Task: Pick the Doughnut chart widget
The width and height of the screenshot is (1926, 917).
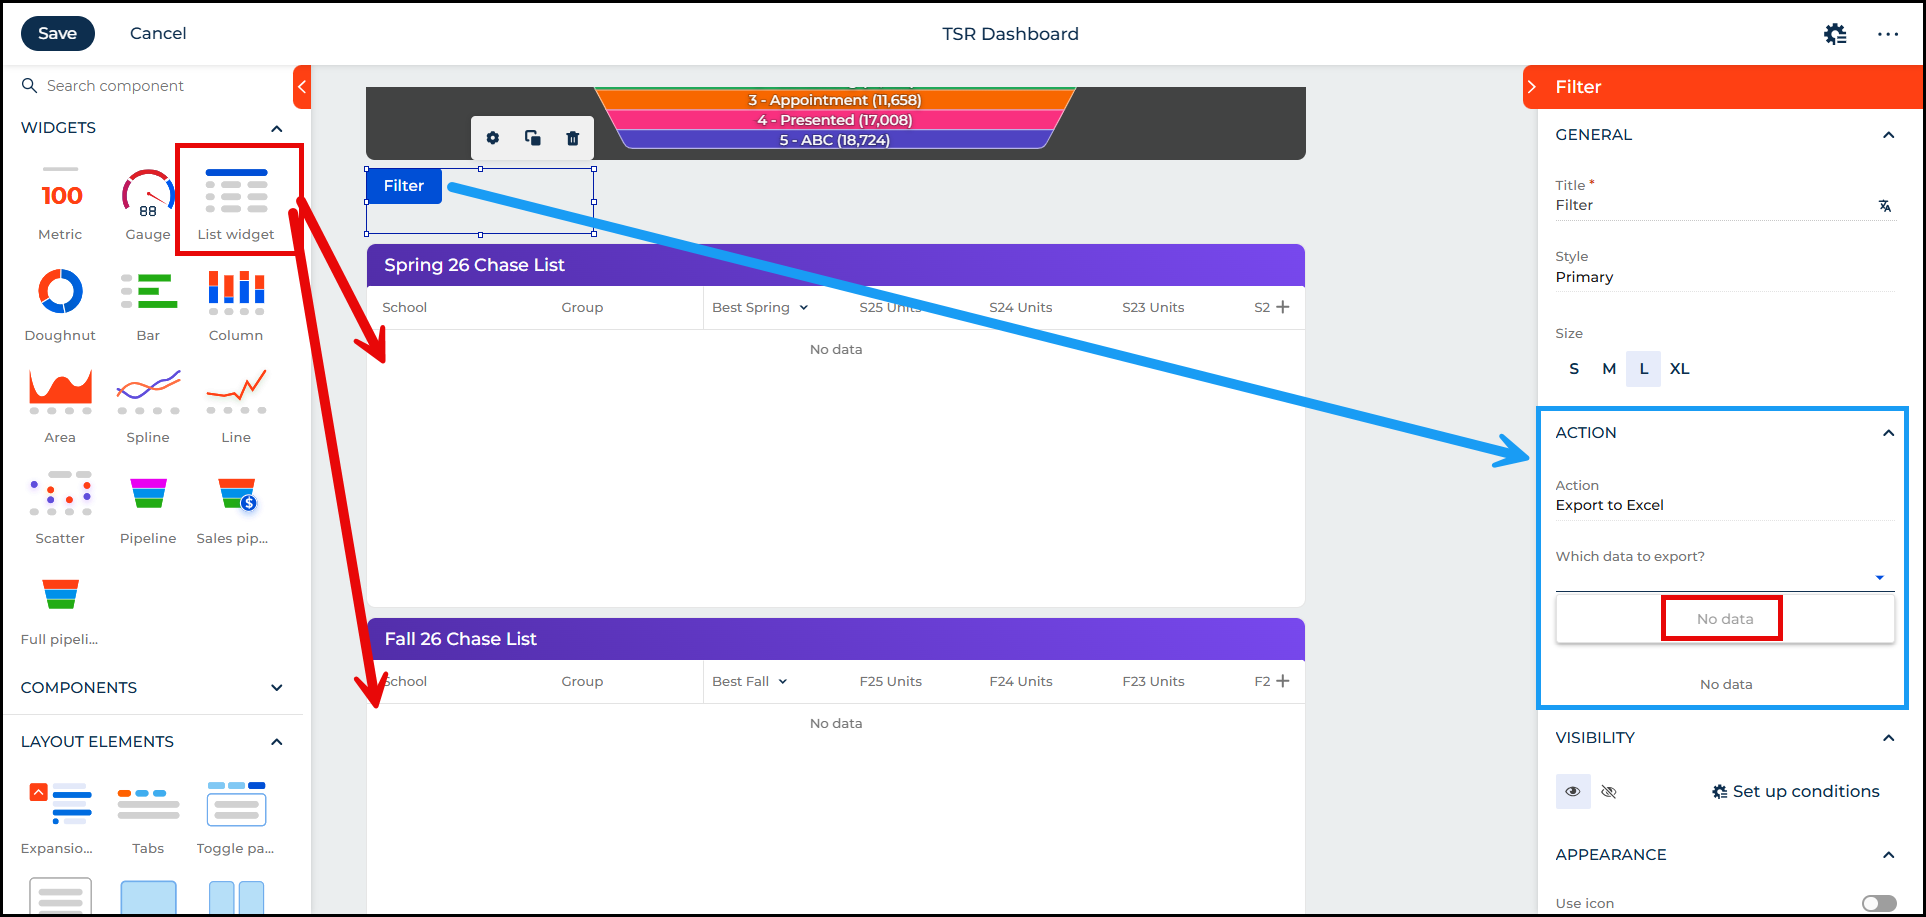Action: pyautogui.click(x=60, y=292)
